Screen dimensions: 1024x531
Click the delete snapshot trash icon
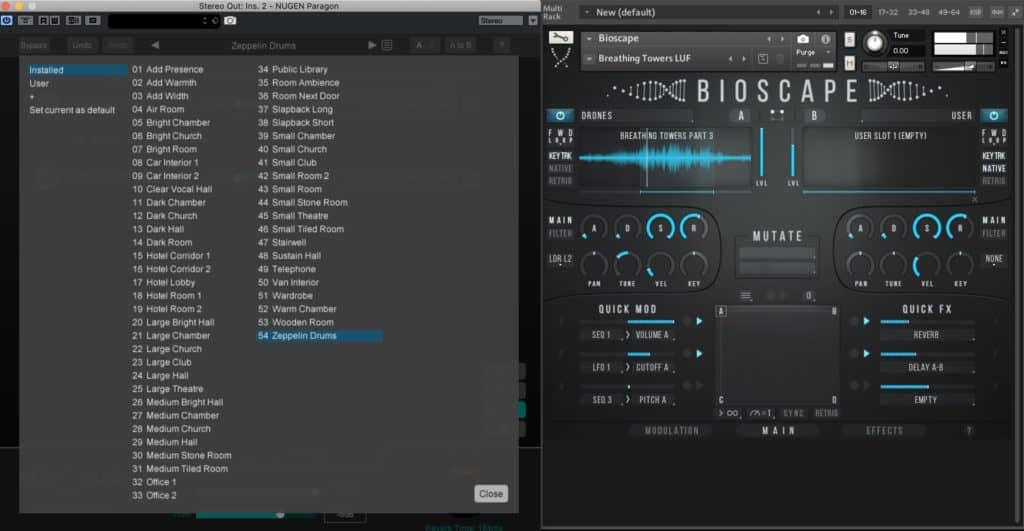coord(779,59)
